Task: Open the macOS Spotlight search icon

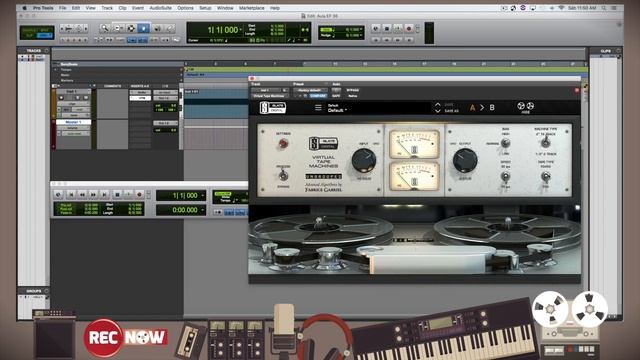Action: tap(603, 8)
